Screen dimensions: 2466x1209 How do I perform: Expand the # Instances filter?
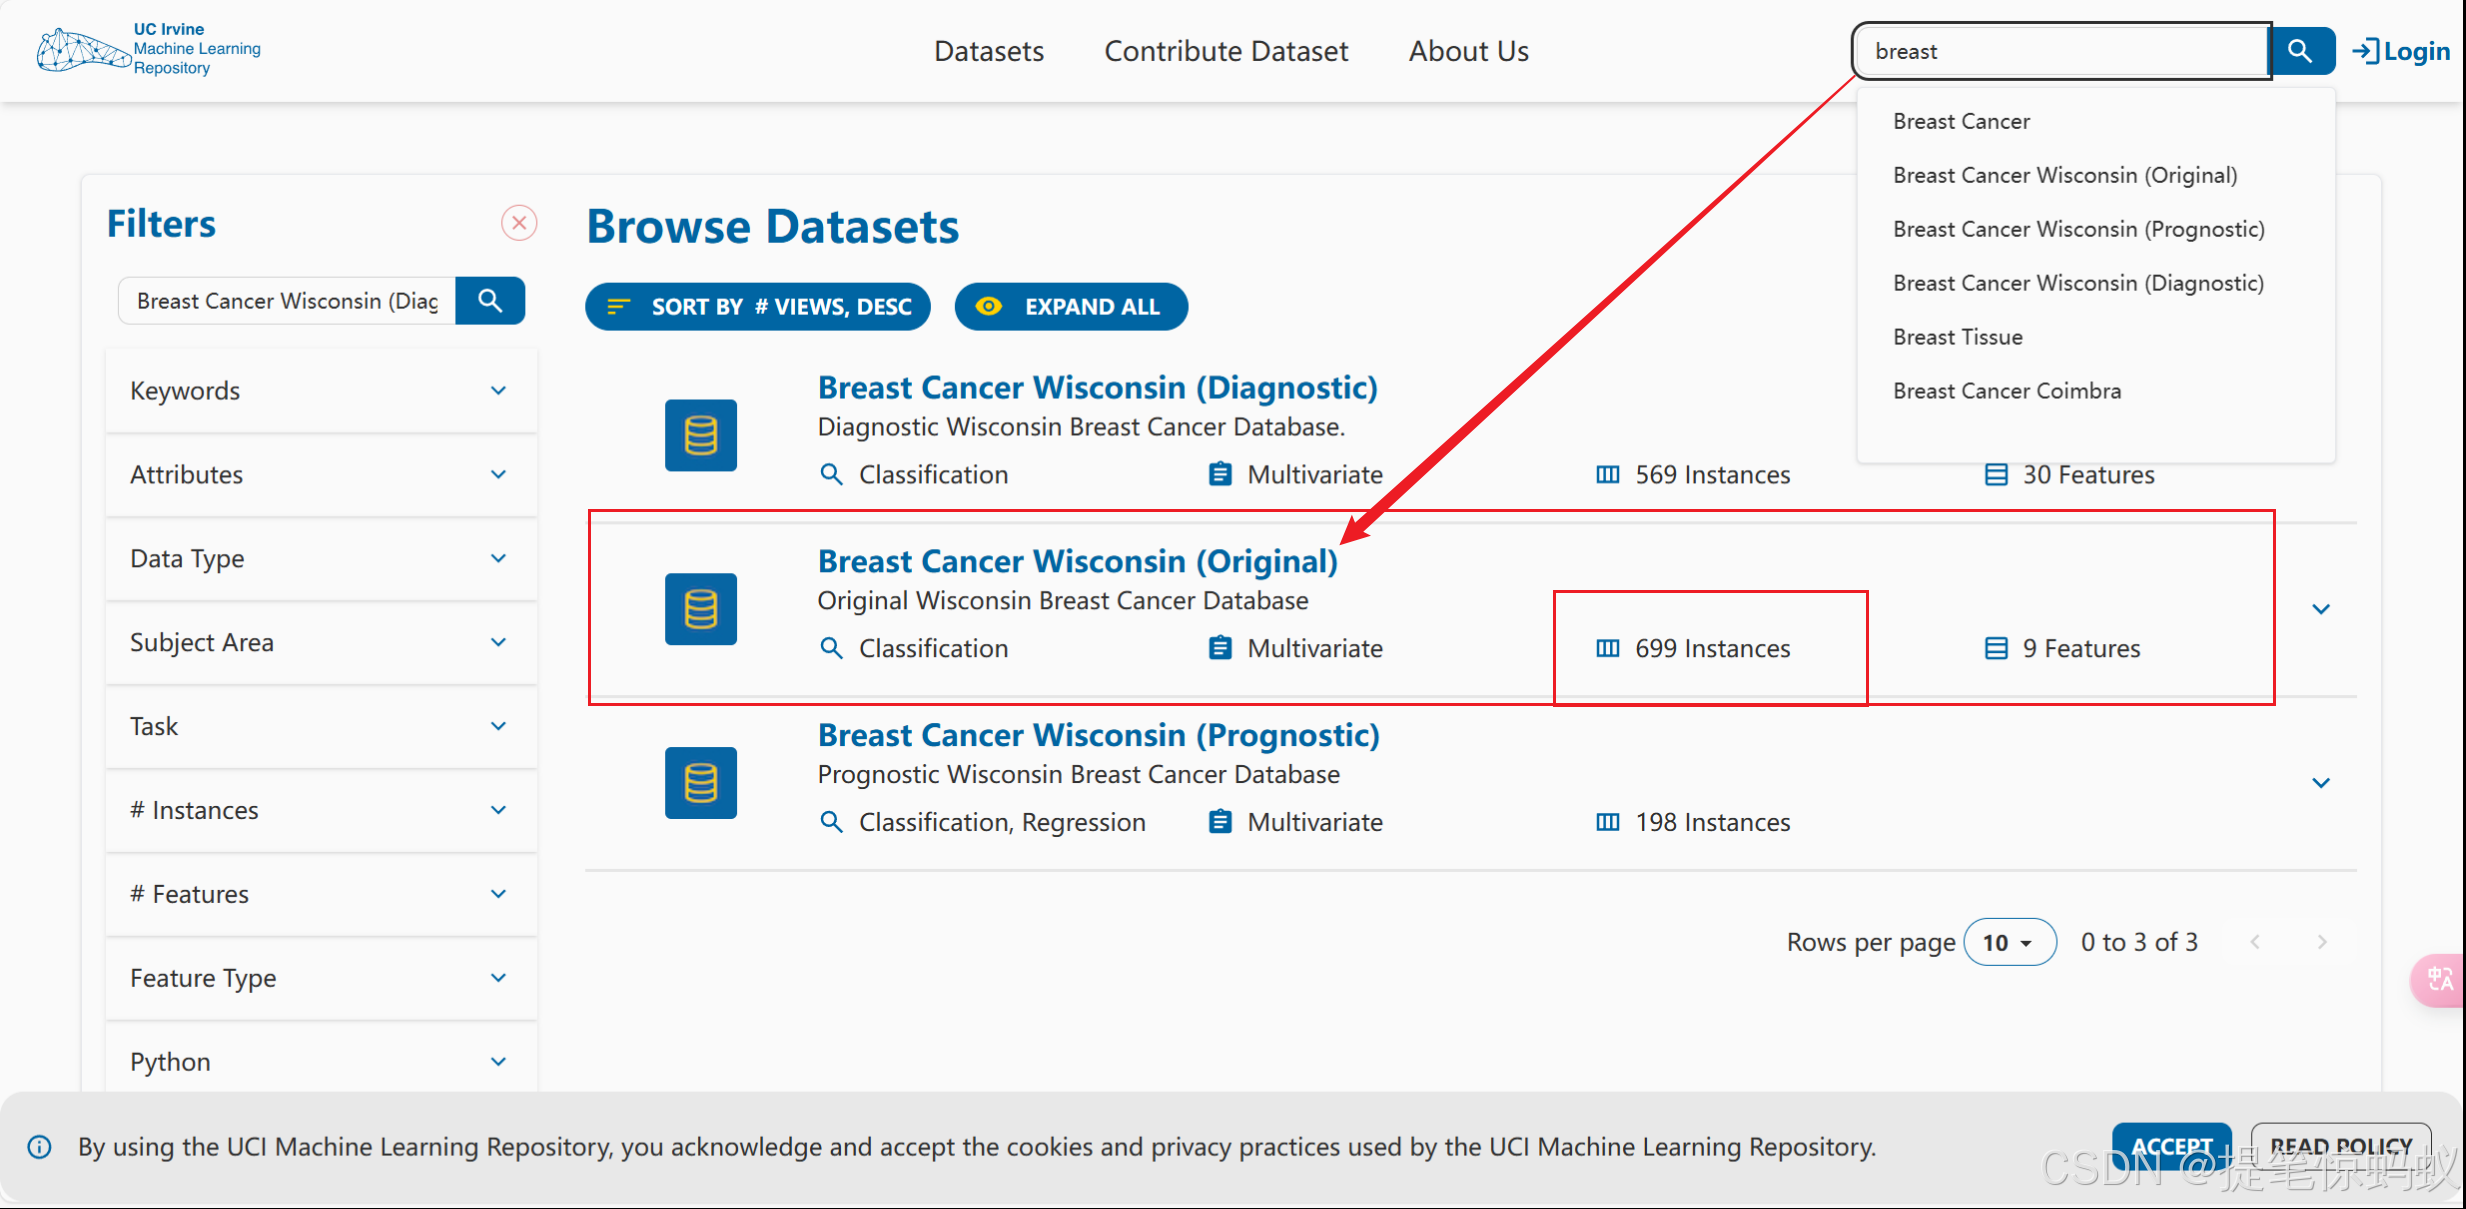click(321, 811)
